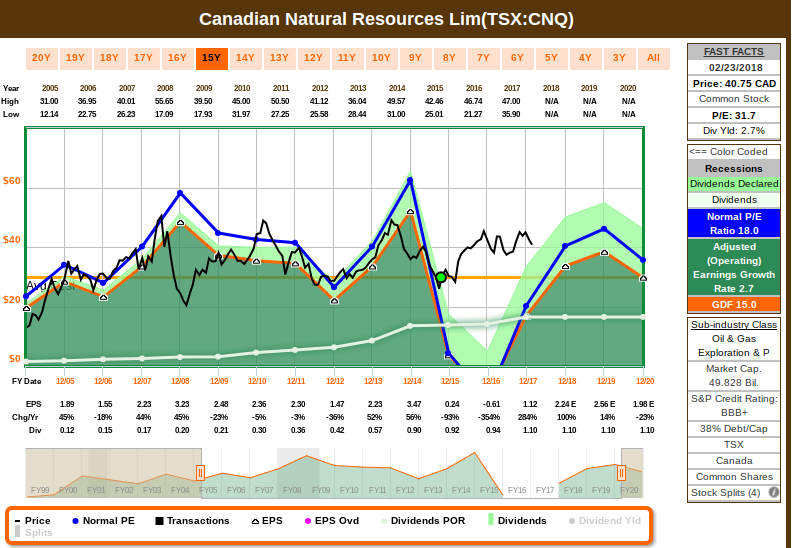Toggle the Dividends legend series
Screen dimensions: 795x548
(517, 521)
